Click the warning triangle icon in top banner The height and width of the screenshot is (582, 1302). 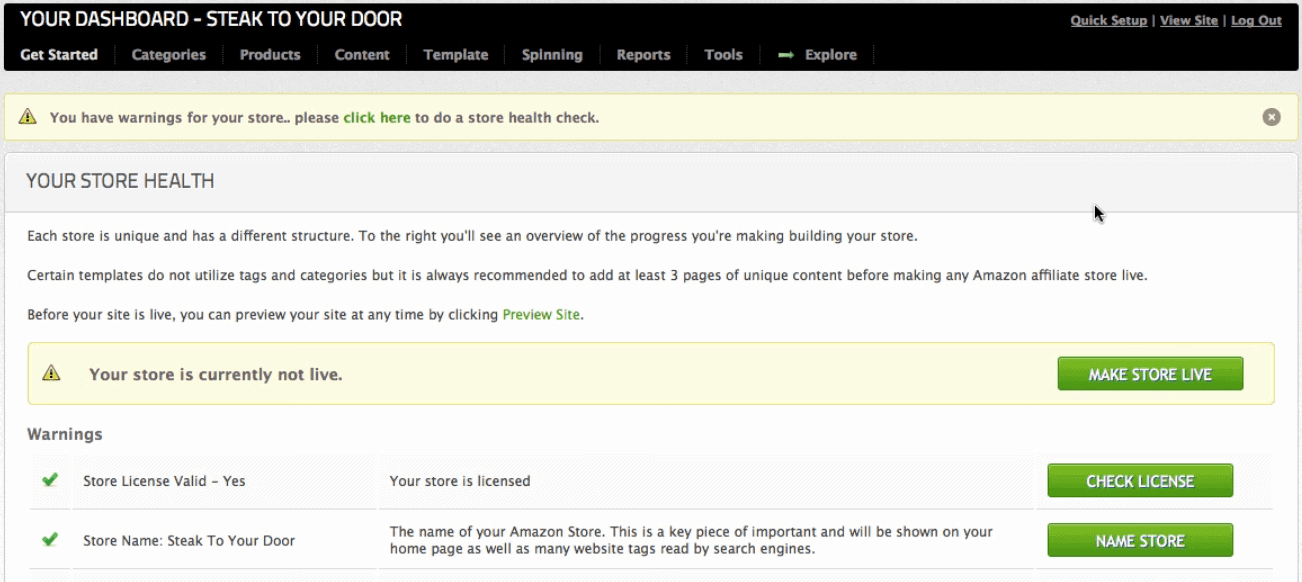tap(28, 117)
